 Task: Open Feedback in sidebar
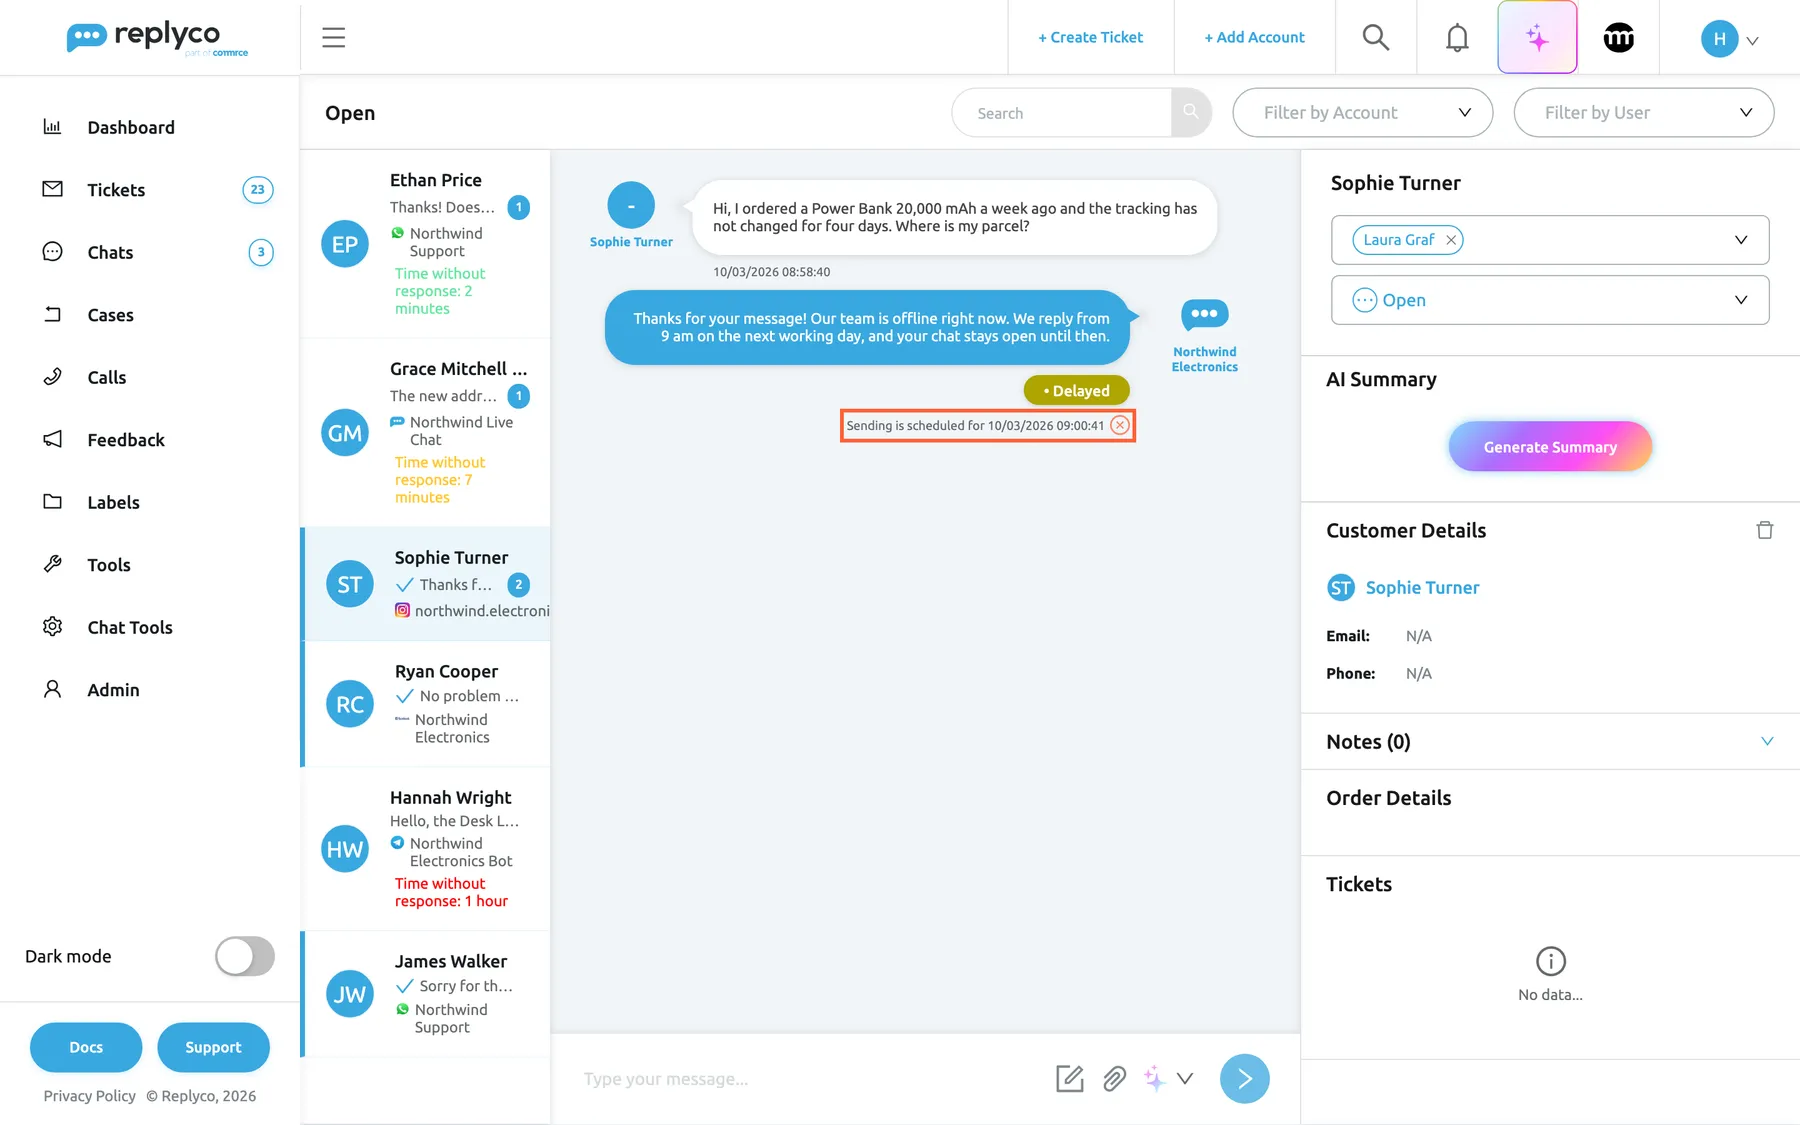pyautogui.click(x=126, y=440)
